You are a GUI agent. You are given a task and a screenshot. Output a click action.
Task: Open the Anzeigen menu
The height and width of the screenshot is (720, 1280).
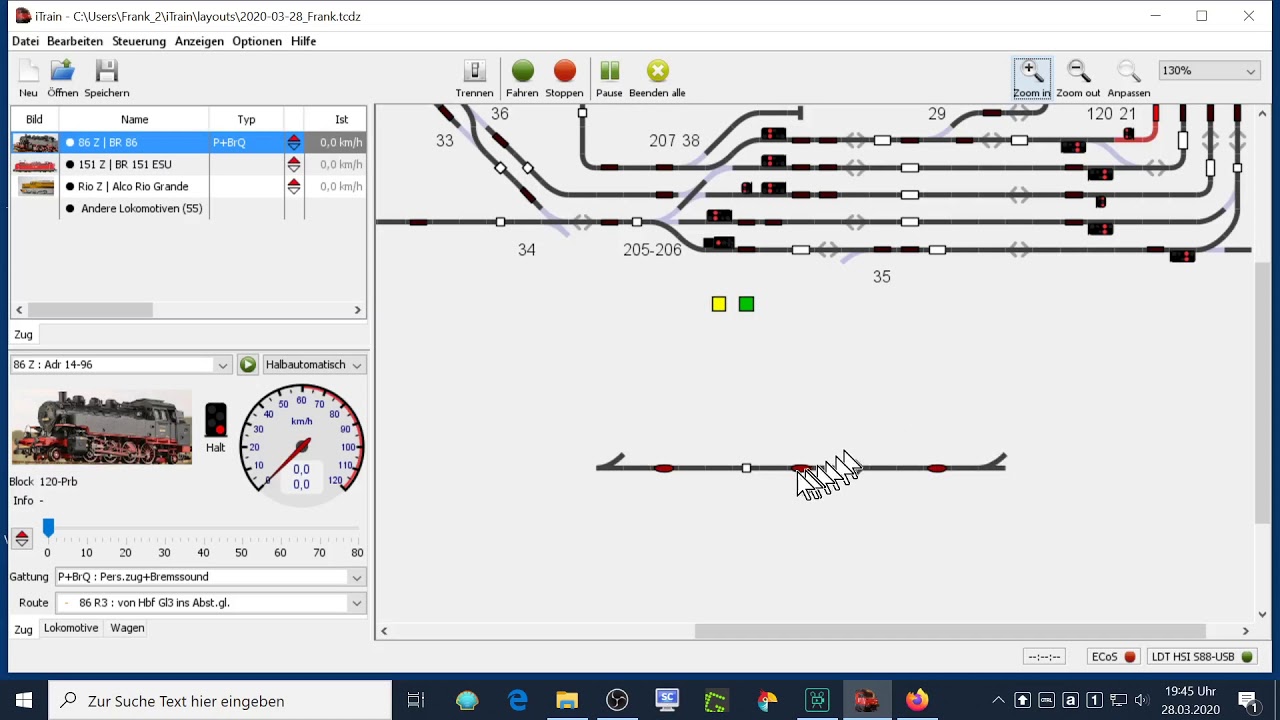(199, 41)
